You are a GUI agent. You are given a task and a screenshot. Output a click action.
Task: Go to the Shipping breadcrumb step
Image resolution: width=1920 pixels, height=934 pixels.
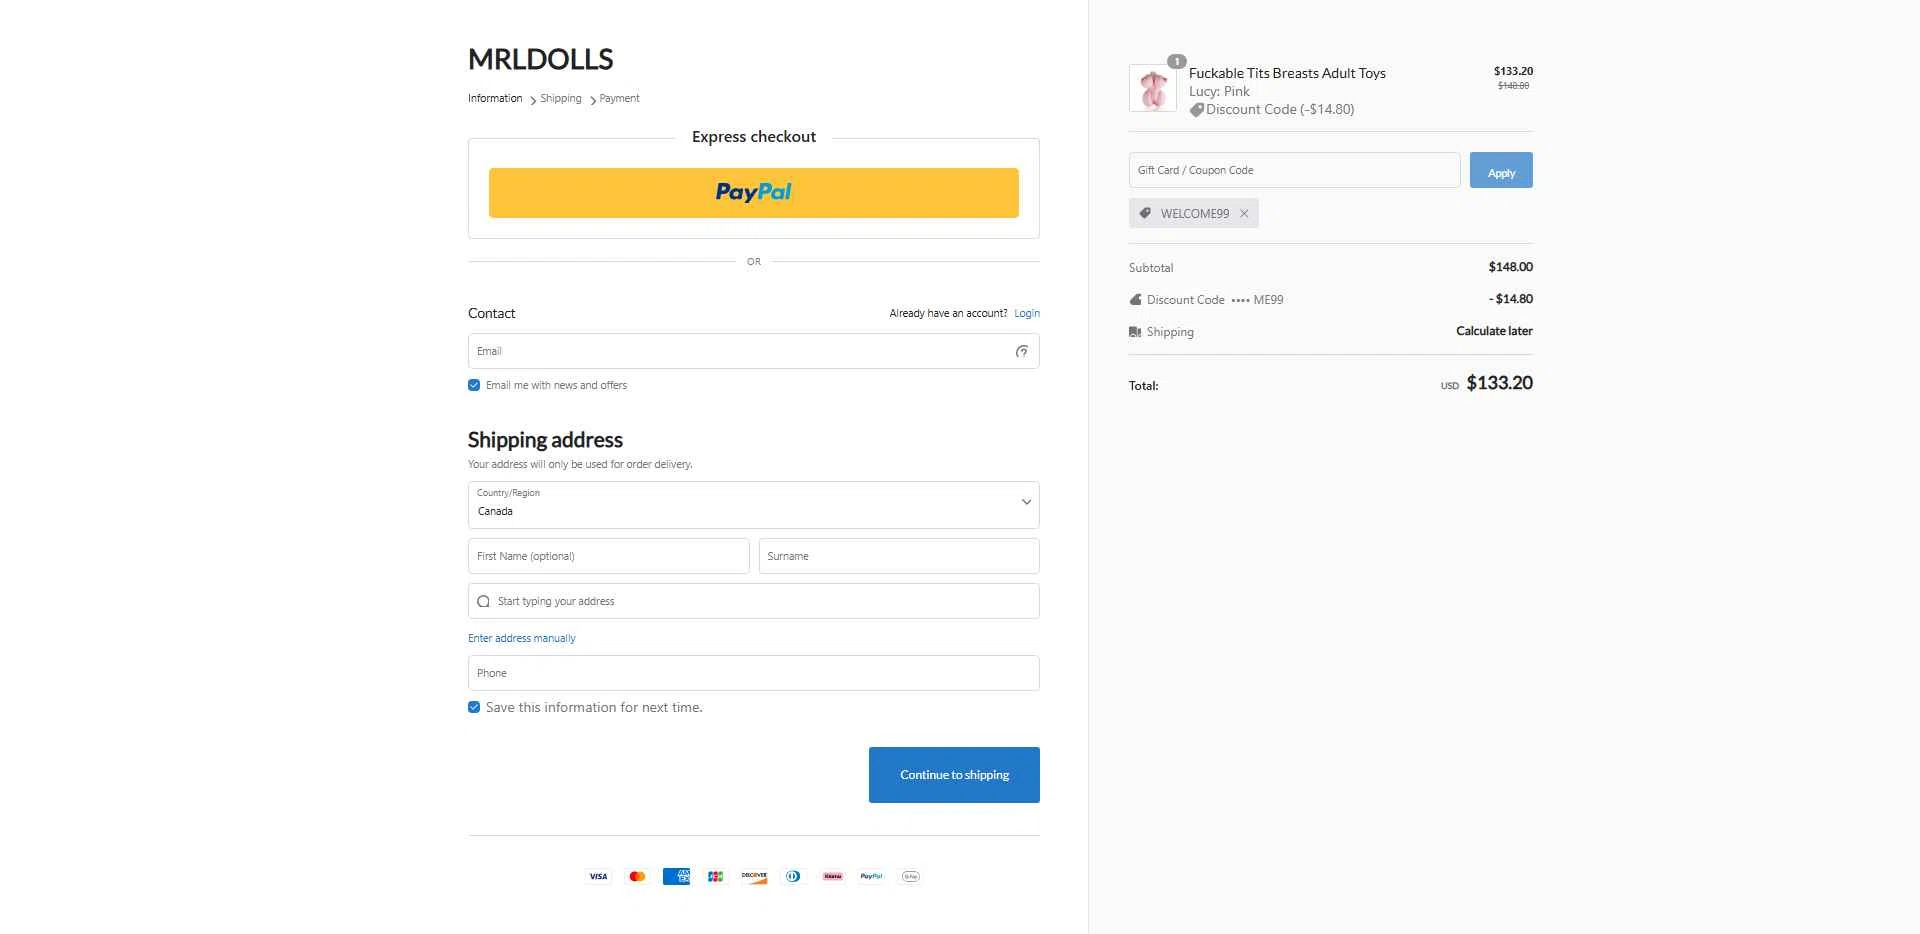coord(560,98)
